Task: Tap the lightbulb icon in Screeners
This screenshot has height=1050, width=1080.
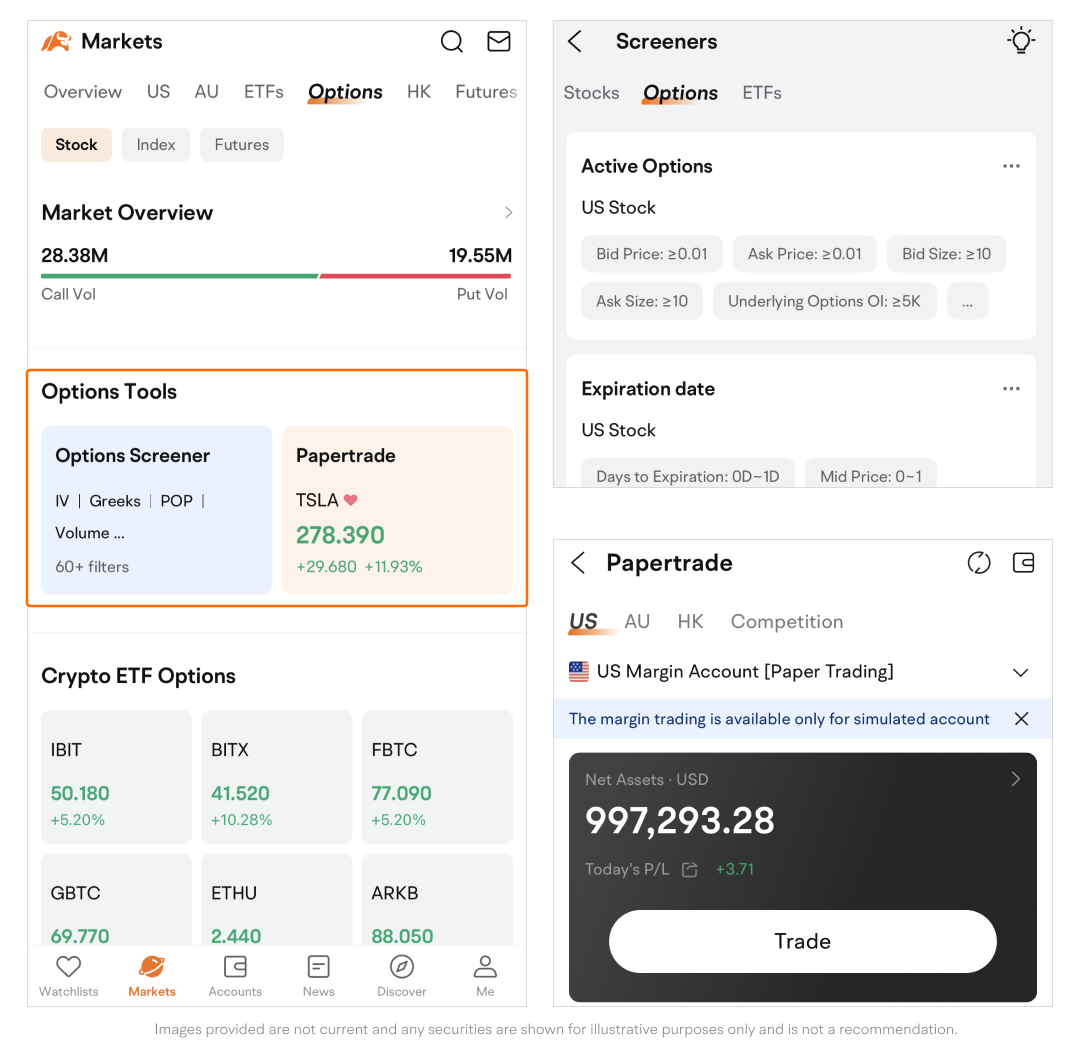Action: pos(1020,41)
